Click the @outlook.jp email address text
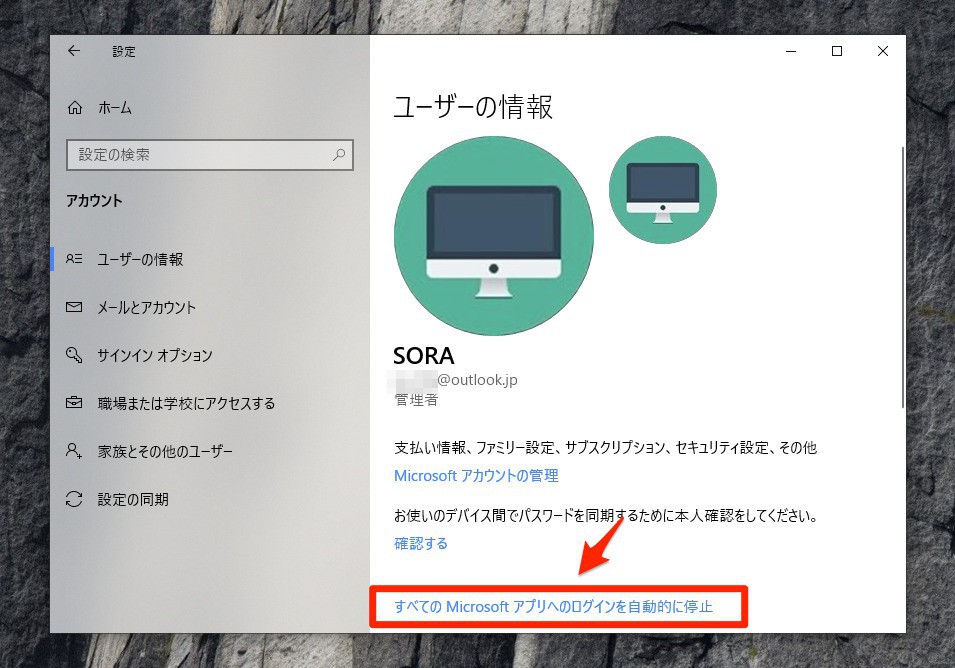The image size is (955, 668). [x=478, y=380]
